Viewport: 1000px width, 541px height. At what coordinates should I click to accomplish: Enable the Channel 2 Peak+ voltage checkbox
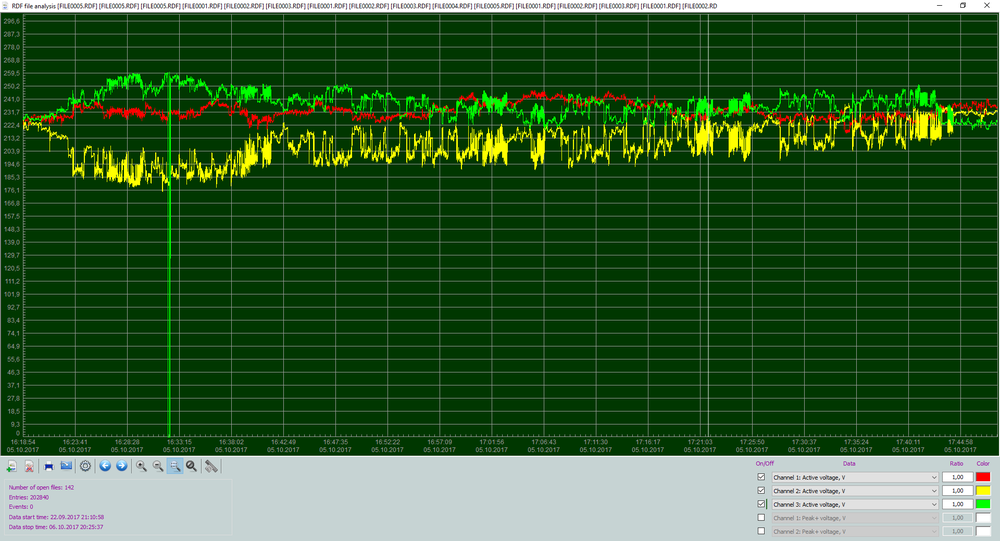761,531
